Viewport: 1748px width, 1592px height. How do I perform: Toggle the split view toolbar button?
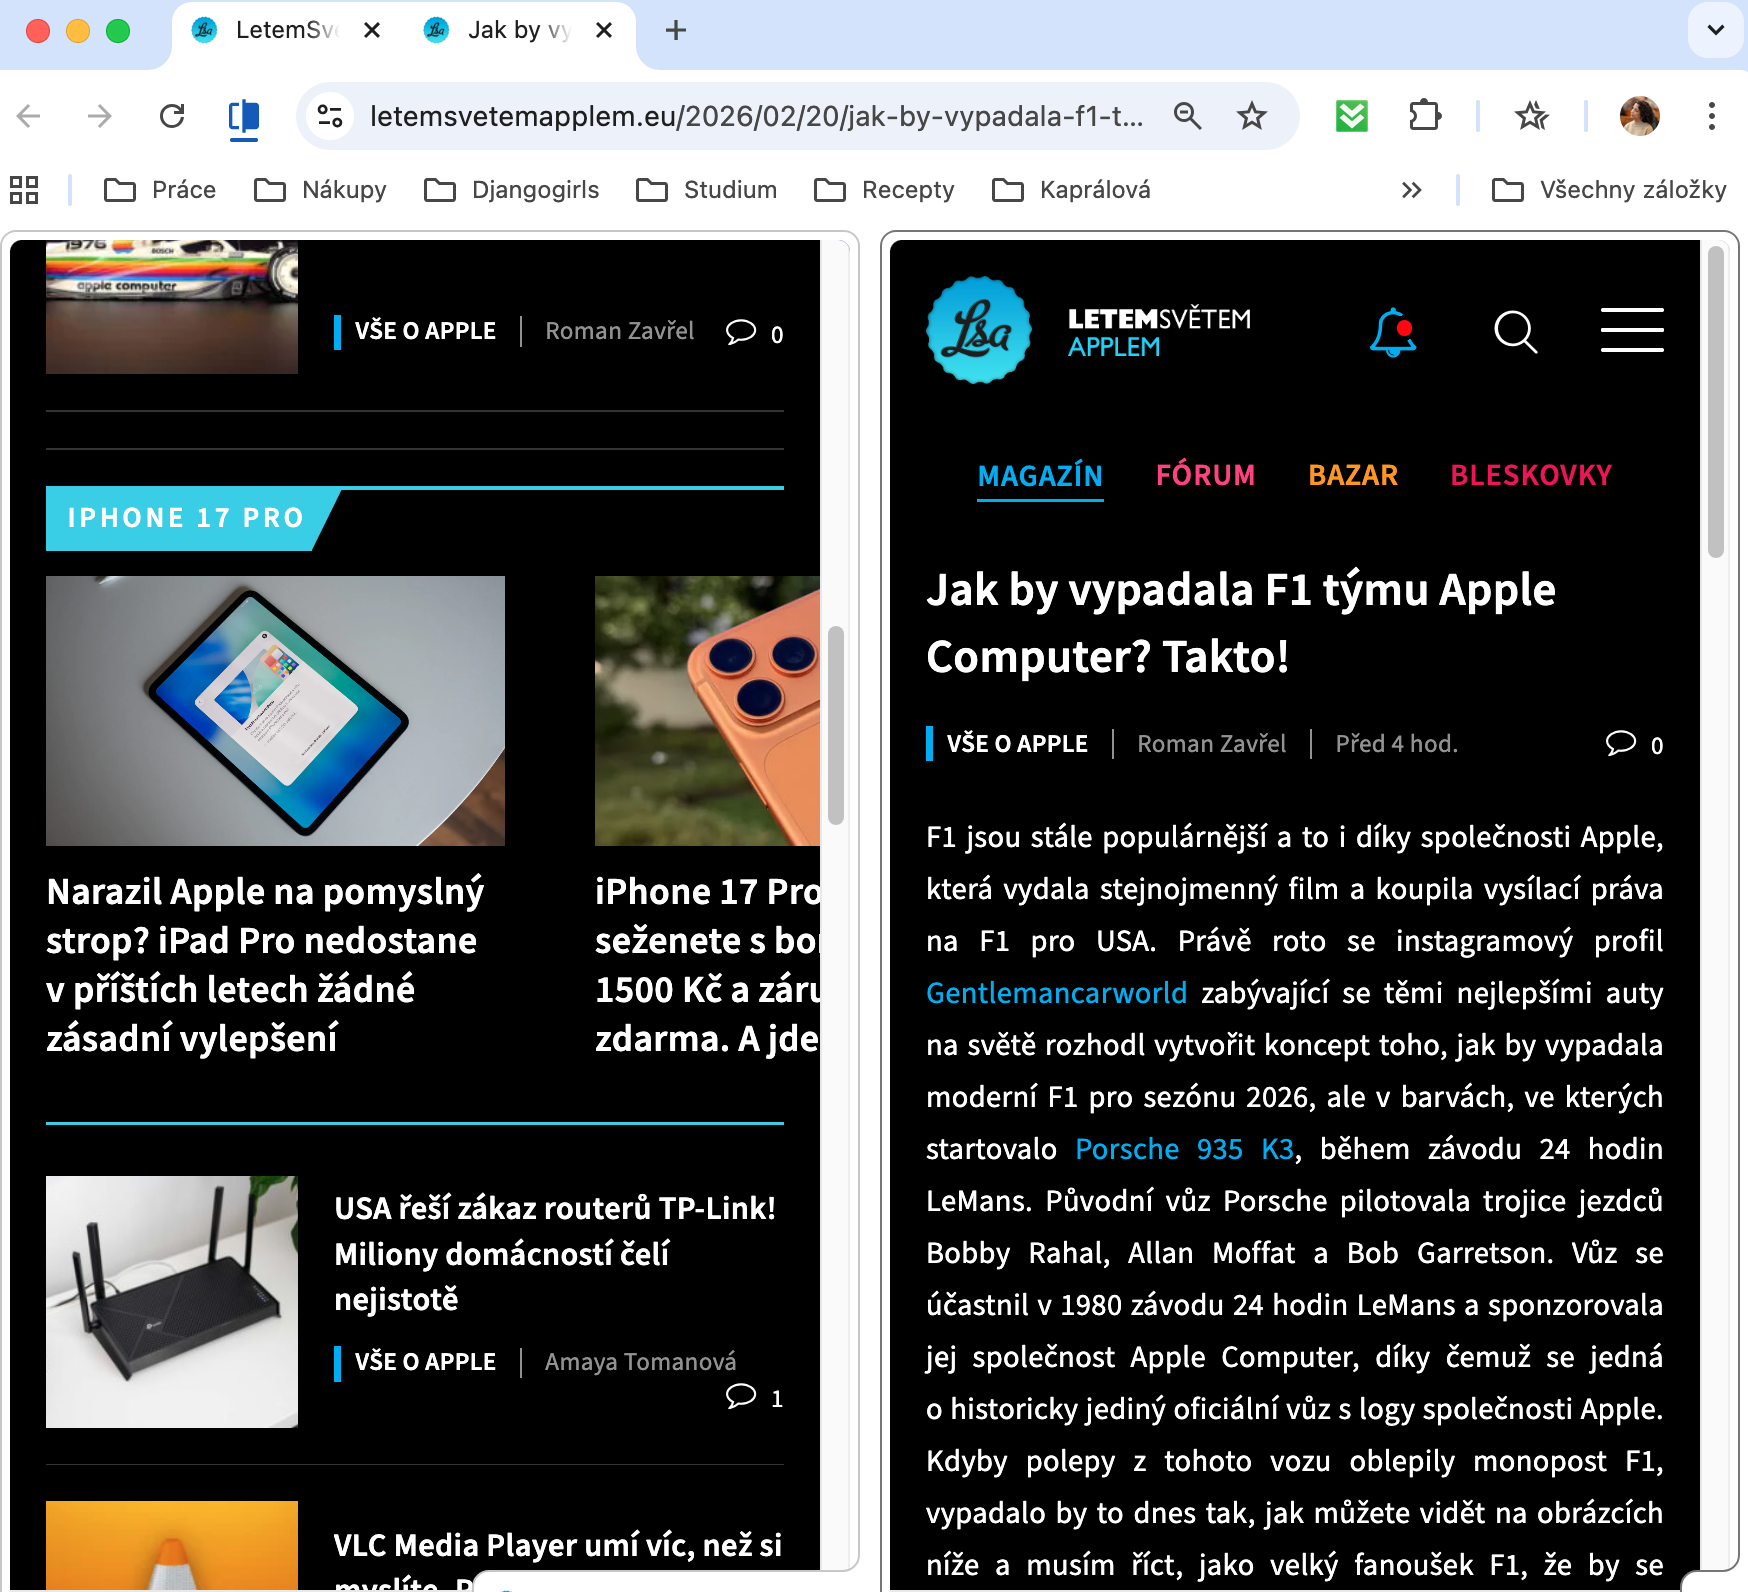tap(244, 117)
